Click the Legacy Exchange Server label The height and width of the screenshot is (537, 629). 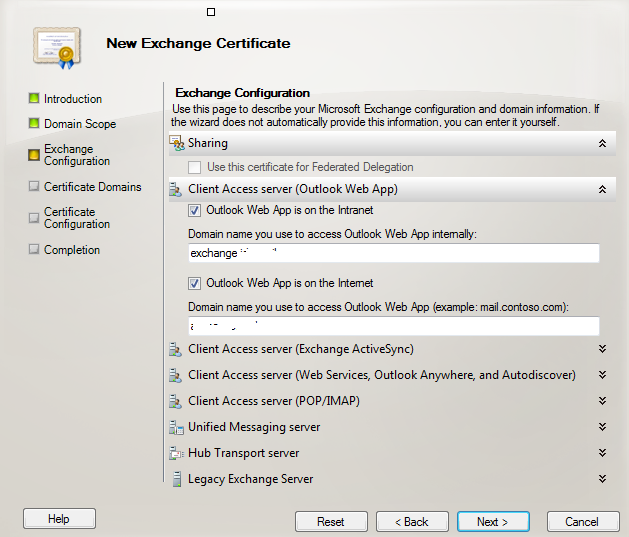tap(250, 479)
